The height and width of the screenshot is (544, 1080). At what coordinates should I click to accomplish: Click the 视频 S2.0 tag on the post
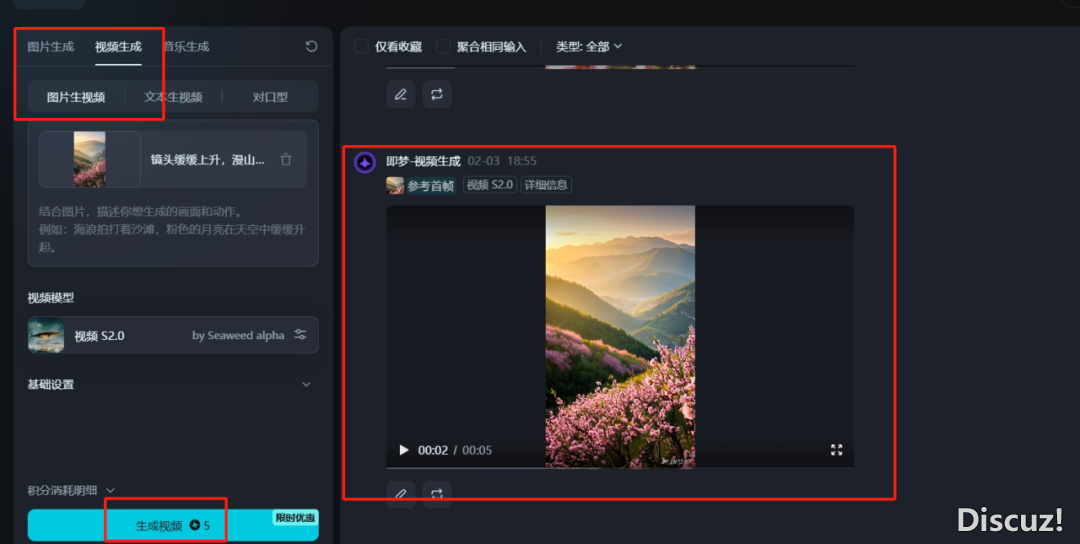point(490,185)
